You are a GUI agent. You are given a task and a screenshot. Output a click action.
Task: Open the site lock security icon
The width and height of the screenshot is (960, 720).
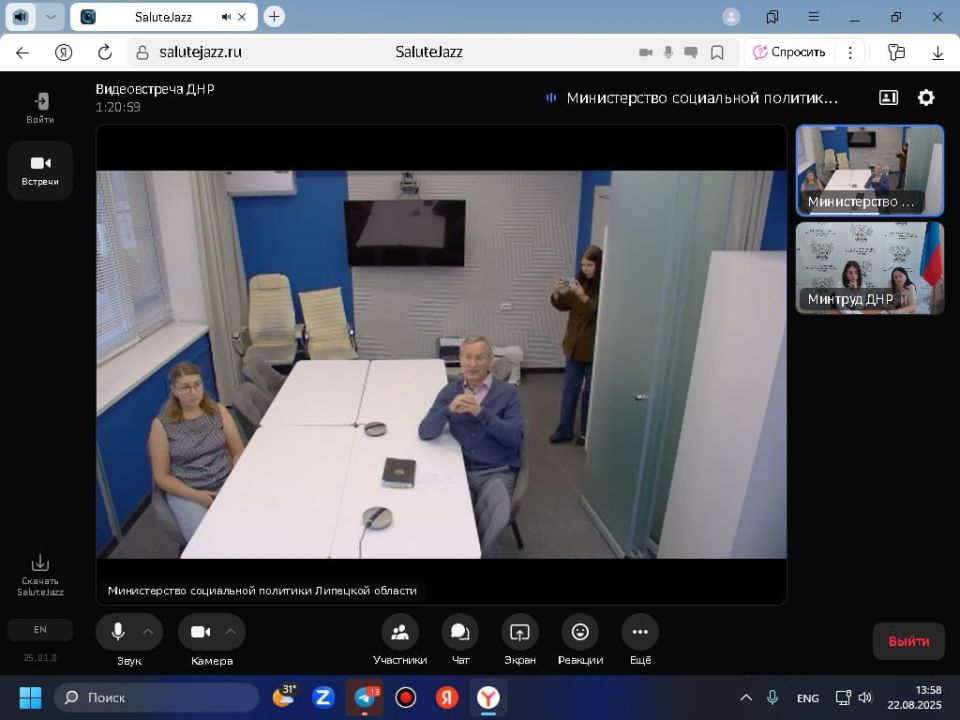click(x=142, y=53)
